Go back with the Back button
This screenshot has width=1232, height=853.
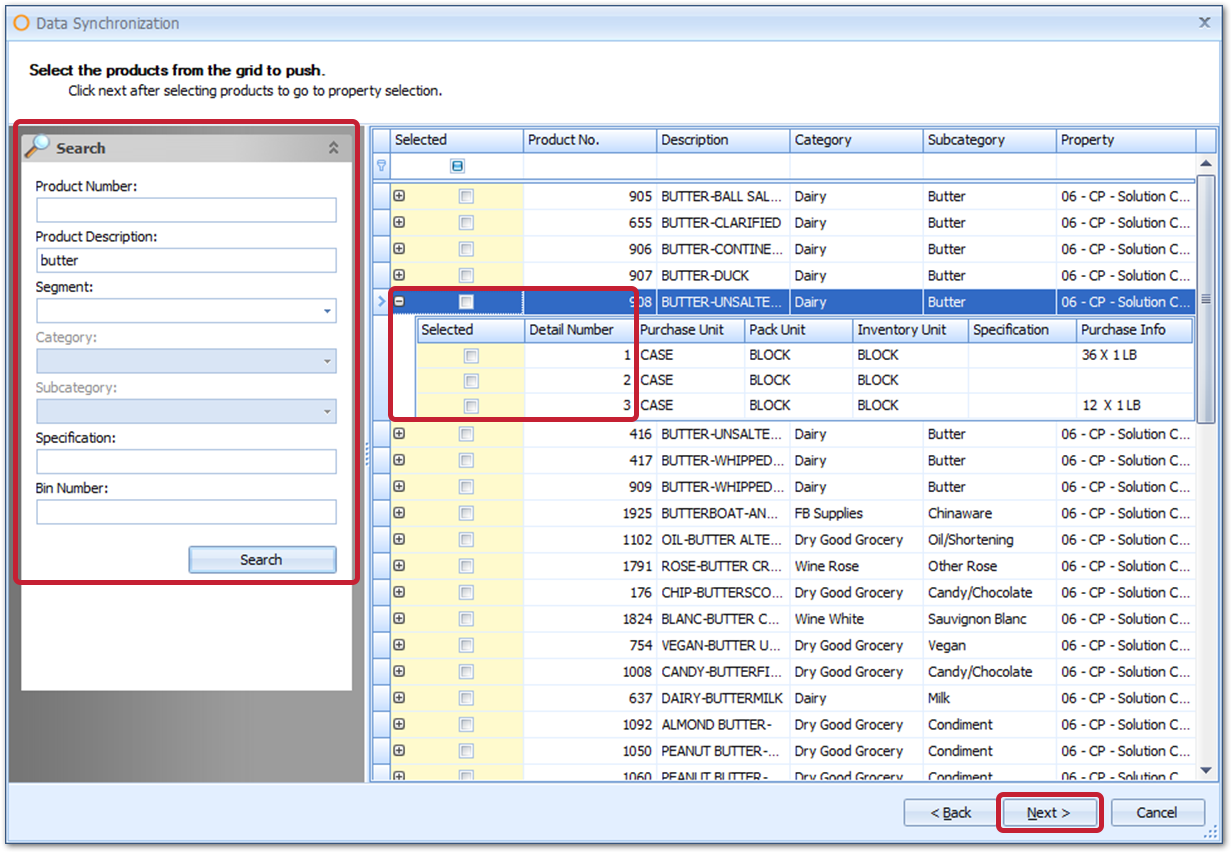tap(951, 813)
